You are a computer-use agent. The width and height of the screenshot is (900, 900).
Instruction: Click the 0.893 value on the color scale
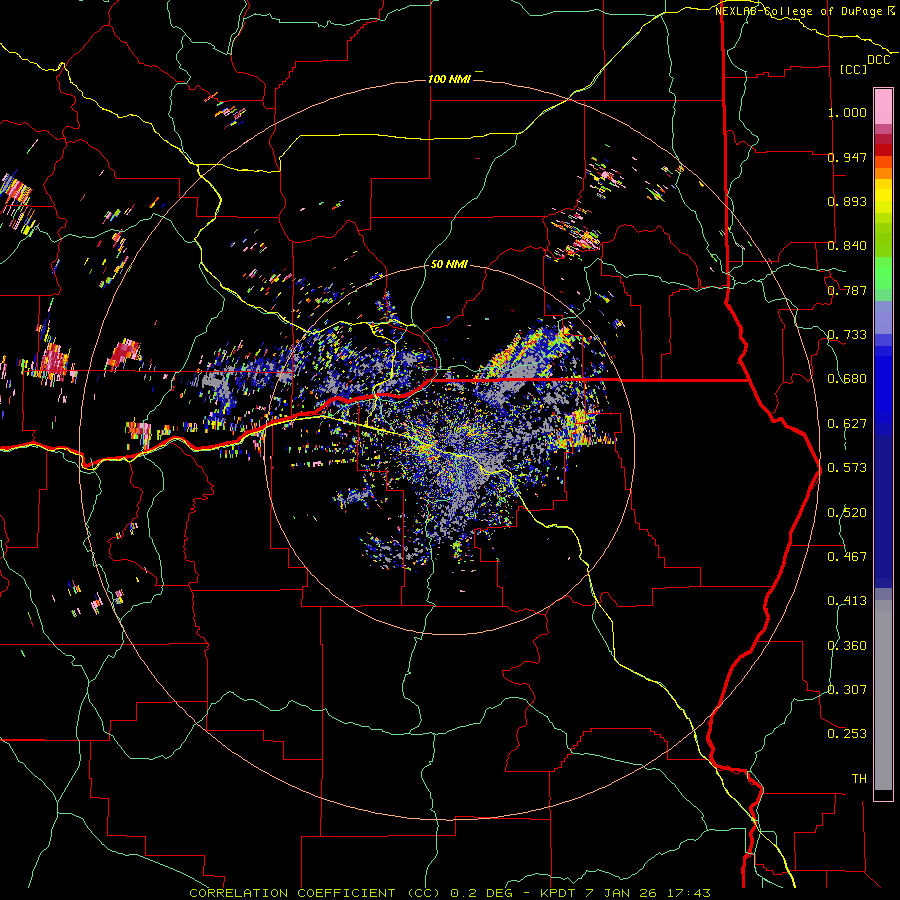pyautogui.click(x=847, y=201)
